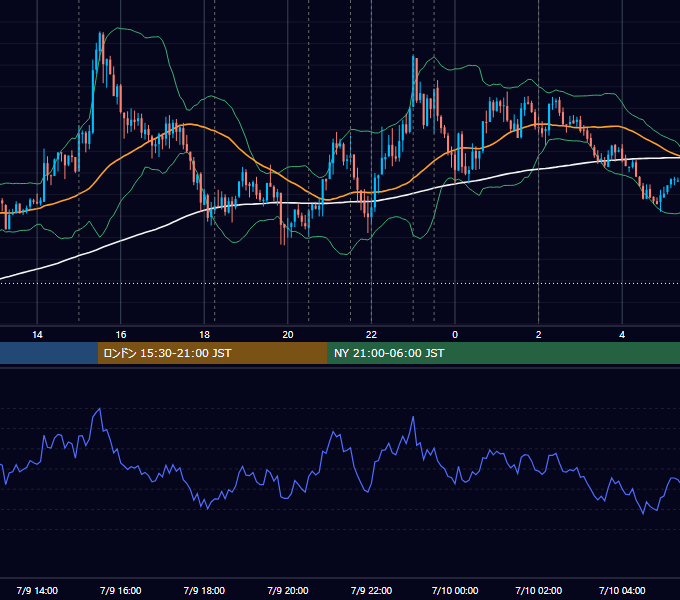Click the 18 hour label on price chart axis
The image size is (680, 600).
tap(204, 334)
